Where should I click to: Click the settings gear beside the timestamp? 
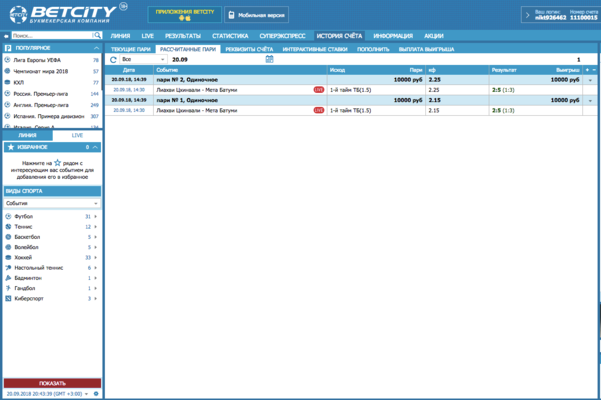pyautogui.click(x=96, y=394)
